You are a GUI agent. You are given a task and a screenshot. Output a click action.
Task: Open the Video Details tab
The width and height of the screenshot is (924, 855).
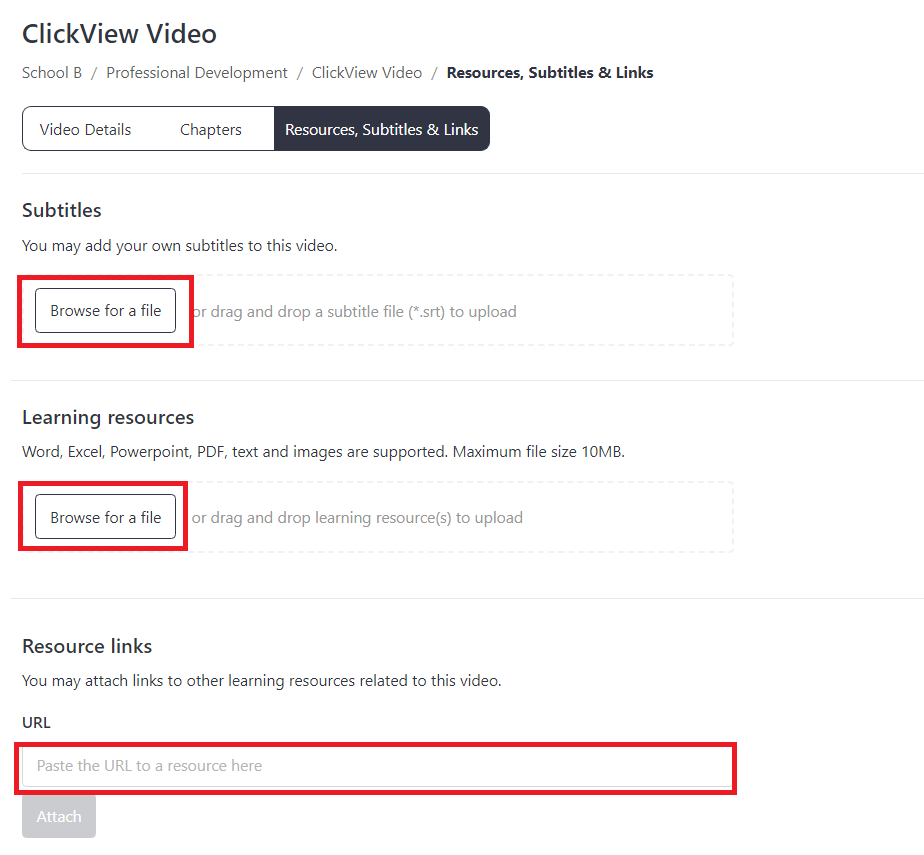[85, 129]
